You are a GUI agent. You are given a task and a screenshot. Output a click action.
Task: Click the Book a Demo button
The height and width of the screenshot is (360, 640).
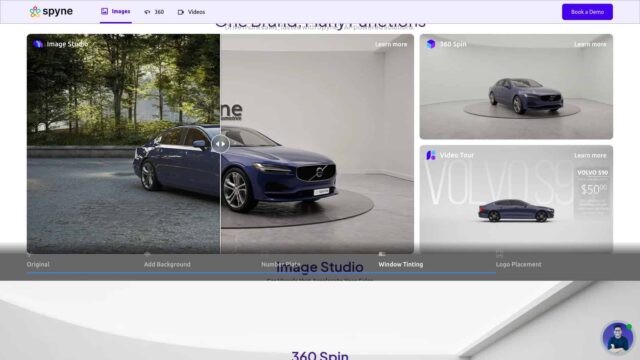587,12
